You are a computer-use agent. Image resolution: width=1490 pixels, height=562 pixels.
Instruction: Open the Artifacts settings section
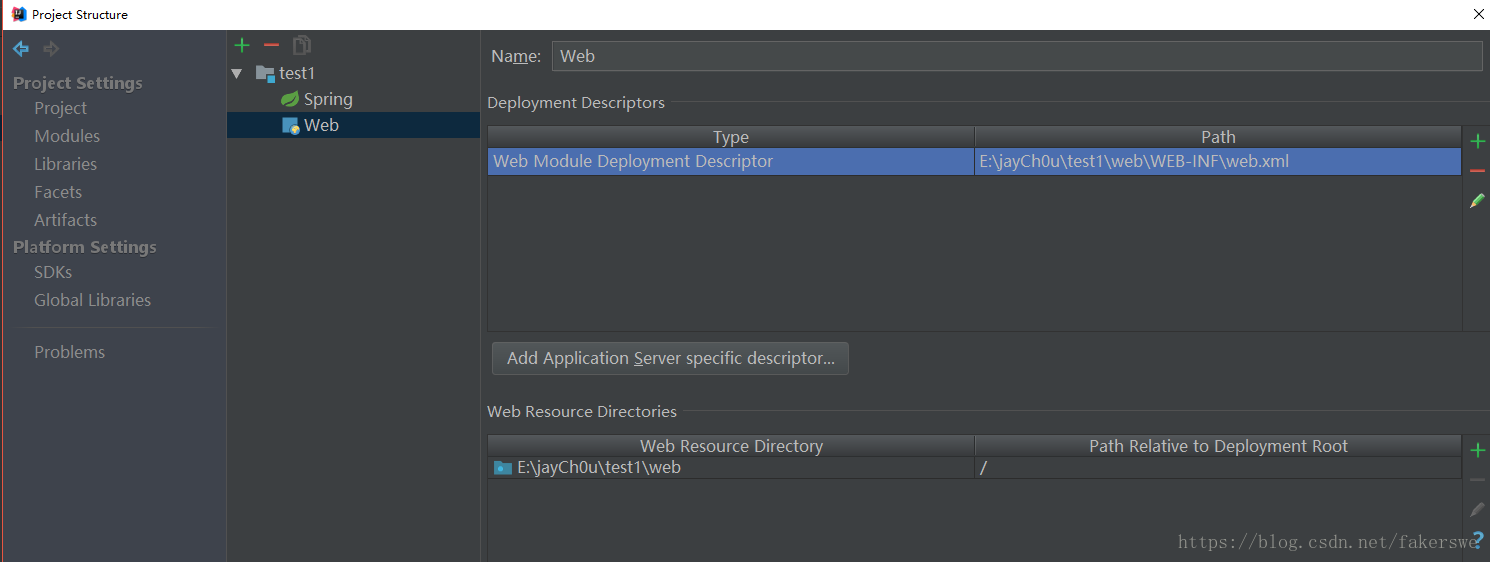tap(65, 220)
